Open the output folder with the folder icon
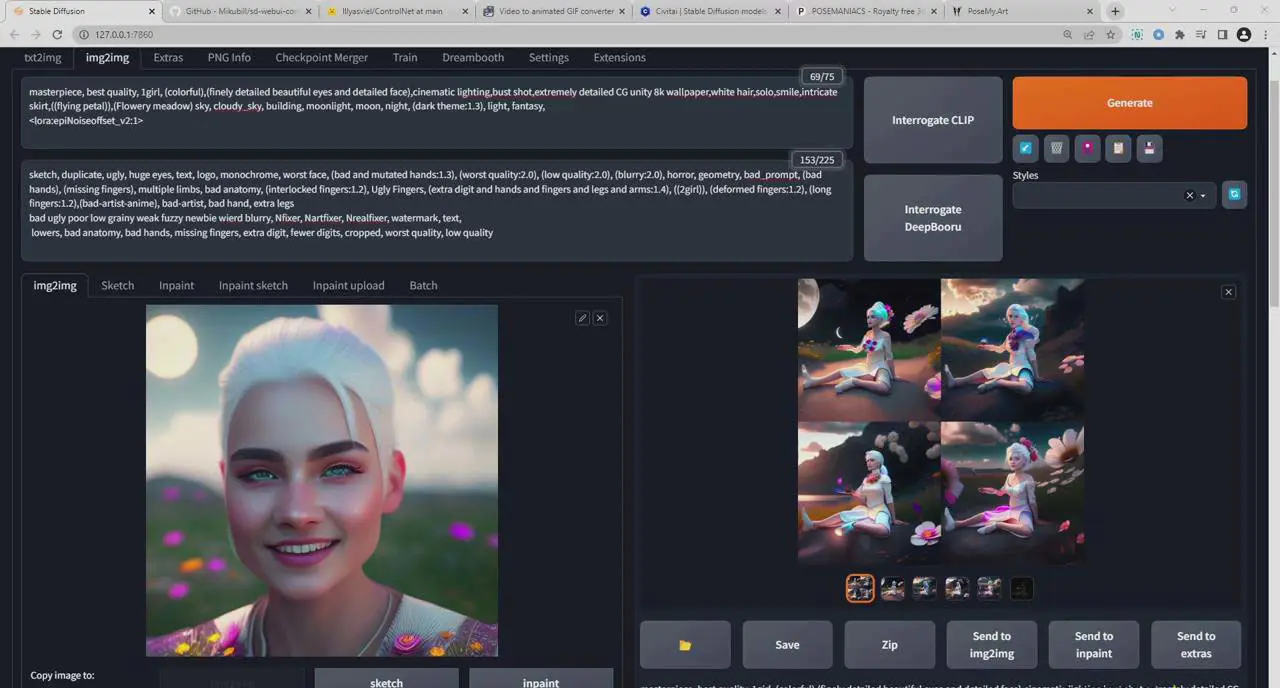 tap(685, 645)
